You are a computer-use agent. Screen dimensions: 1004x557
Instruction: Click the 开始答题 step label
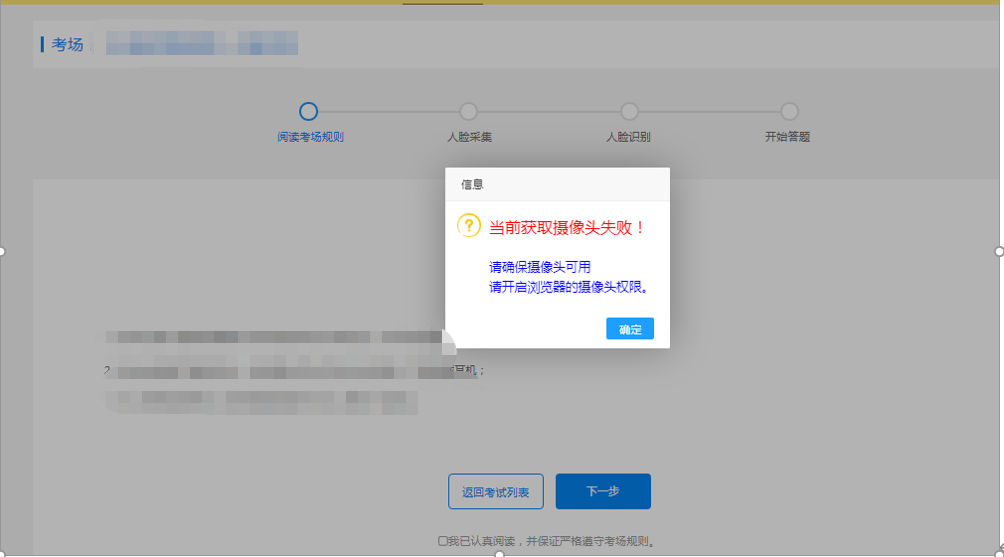coord(787,137)
